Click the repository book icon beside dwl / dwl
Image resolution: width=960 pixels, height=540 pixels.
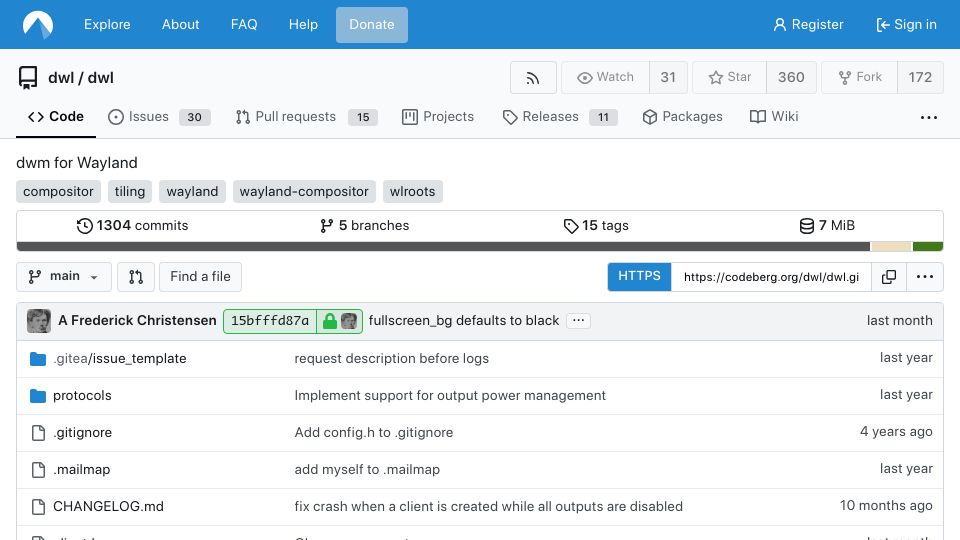click(28, 78)
